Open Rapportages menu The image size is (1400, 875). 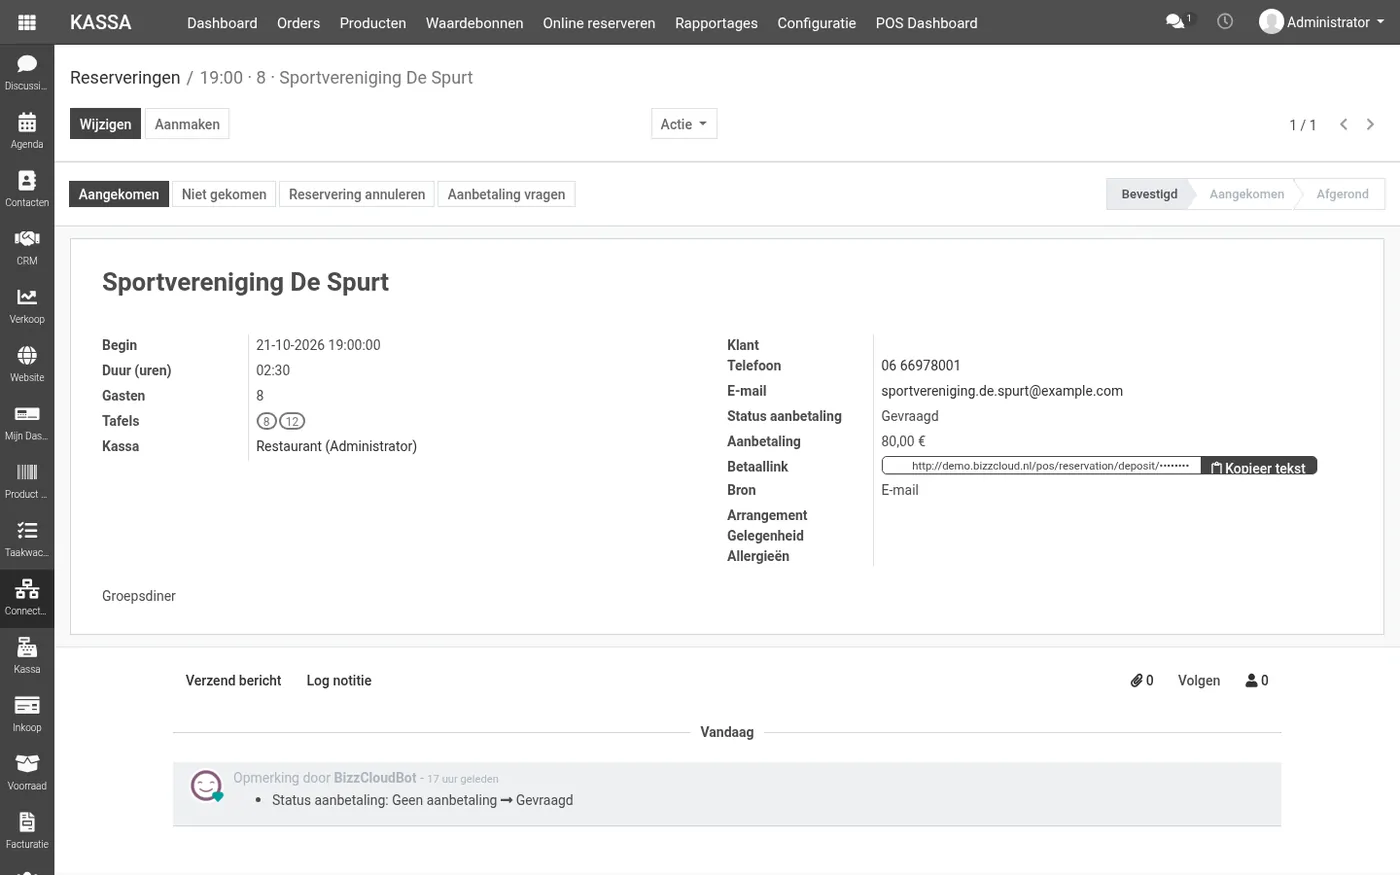pos(716,23)
